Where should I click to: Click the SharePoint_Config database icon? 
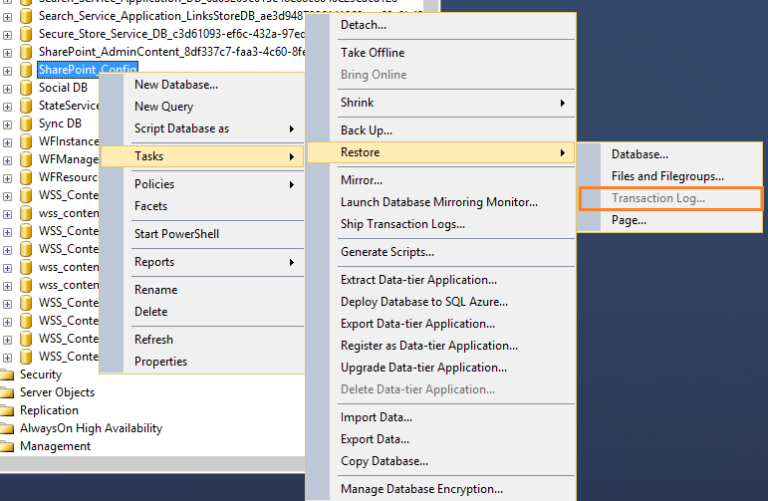click(26, 70)
